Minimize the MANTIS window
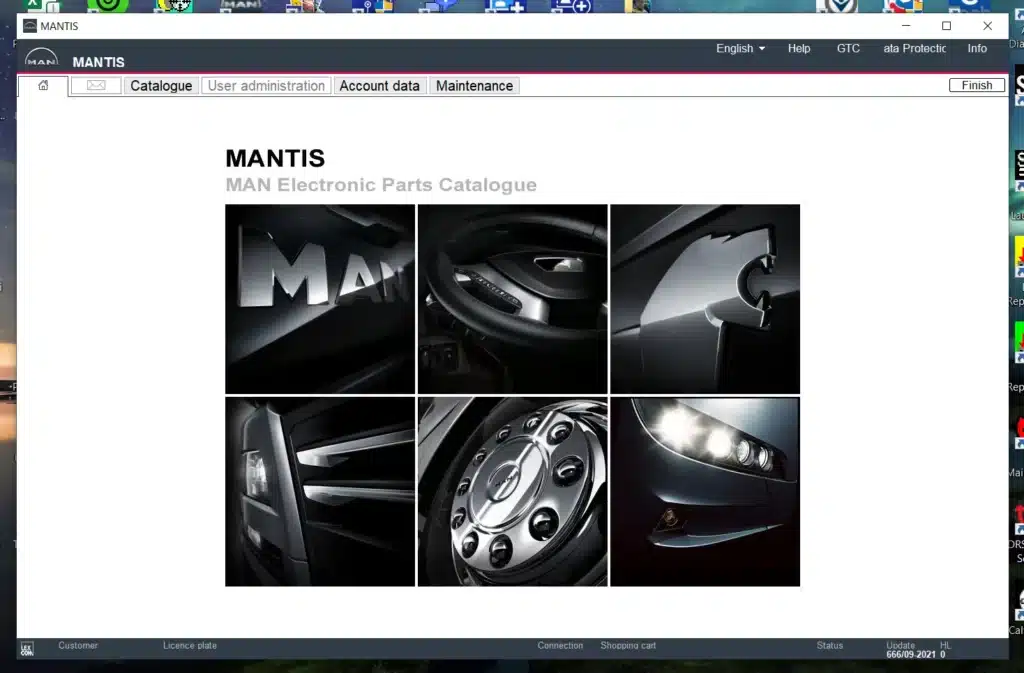 tap(906, 25)
